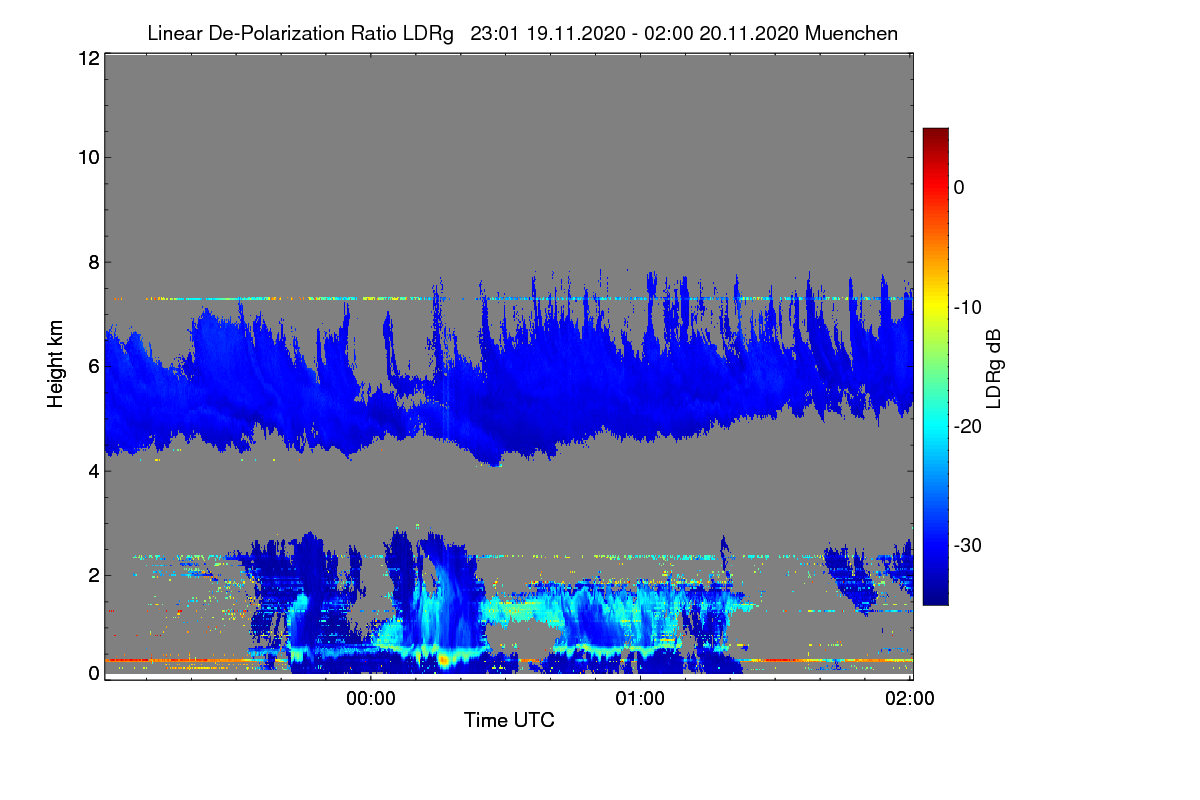Click the 'Time UTC' x-axis label
Image resolution: width=1200 pixels, height=800 pixels.
pos(509,720)
